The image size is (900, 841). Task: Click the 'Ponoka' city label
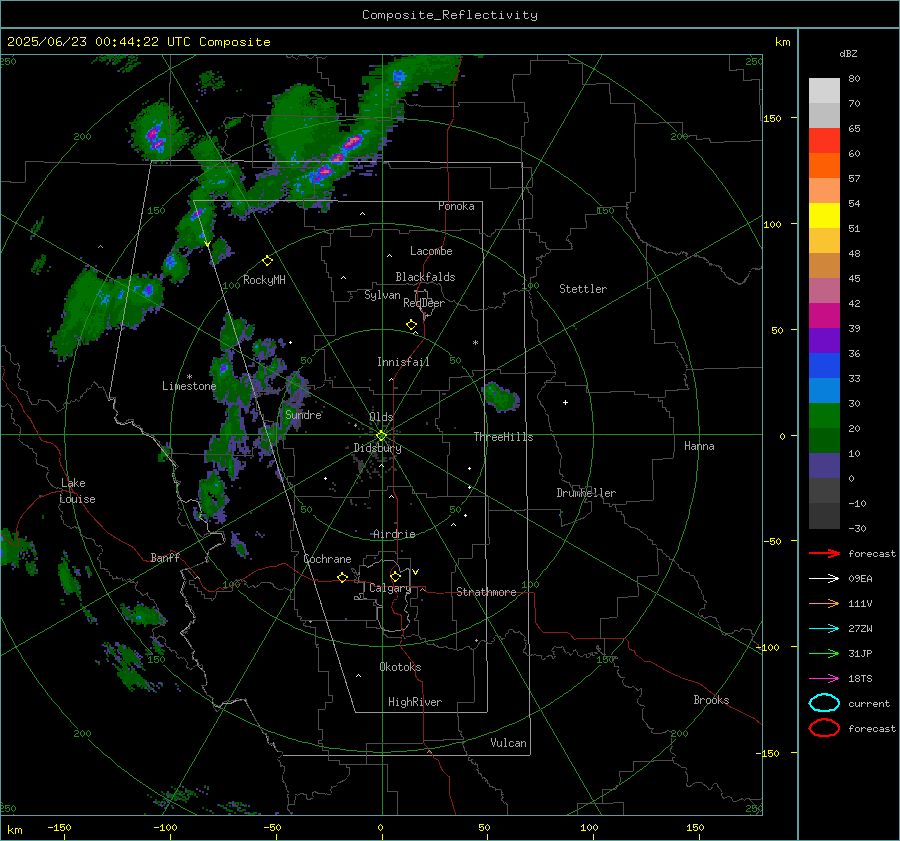tap(456, 206)
